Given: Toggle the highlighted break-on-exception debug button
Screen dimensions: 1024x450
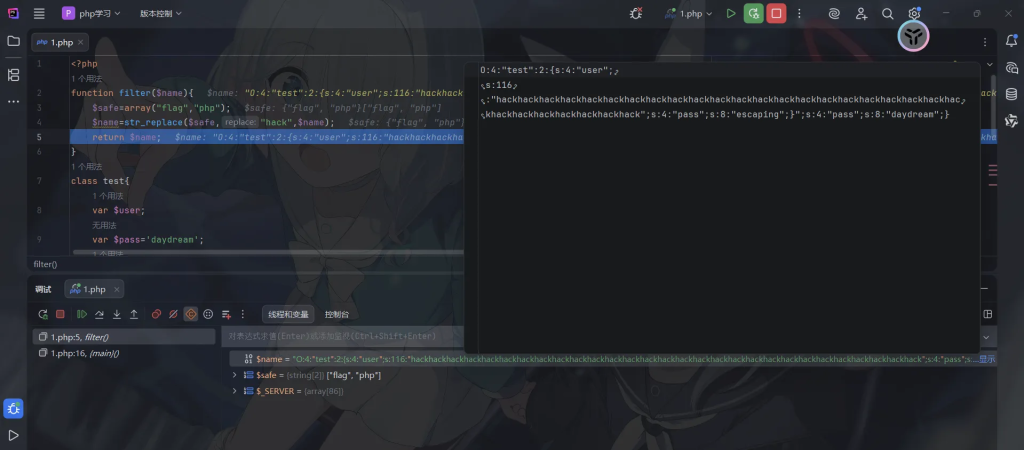Looking at the screenshot, I should [x=191, y=314].
